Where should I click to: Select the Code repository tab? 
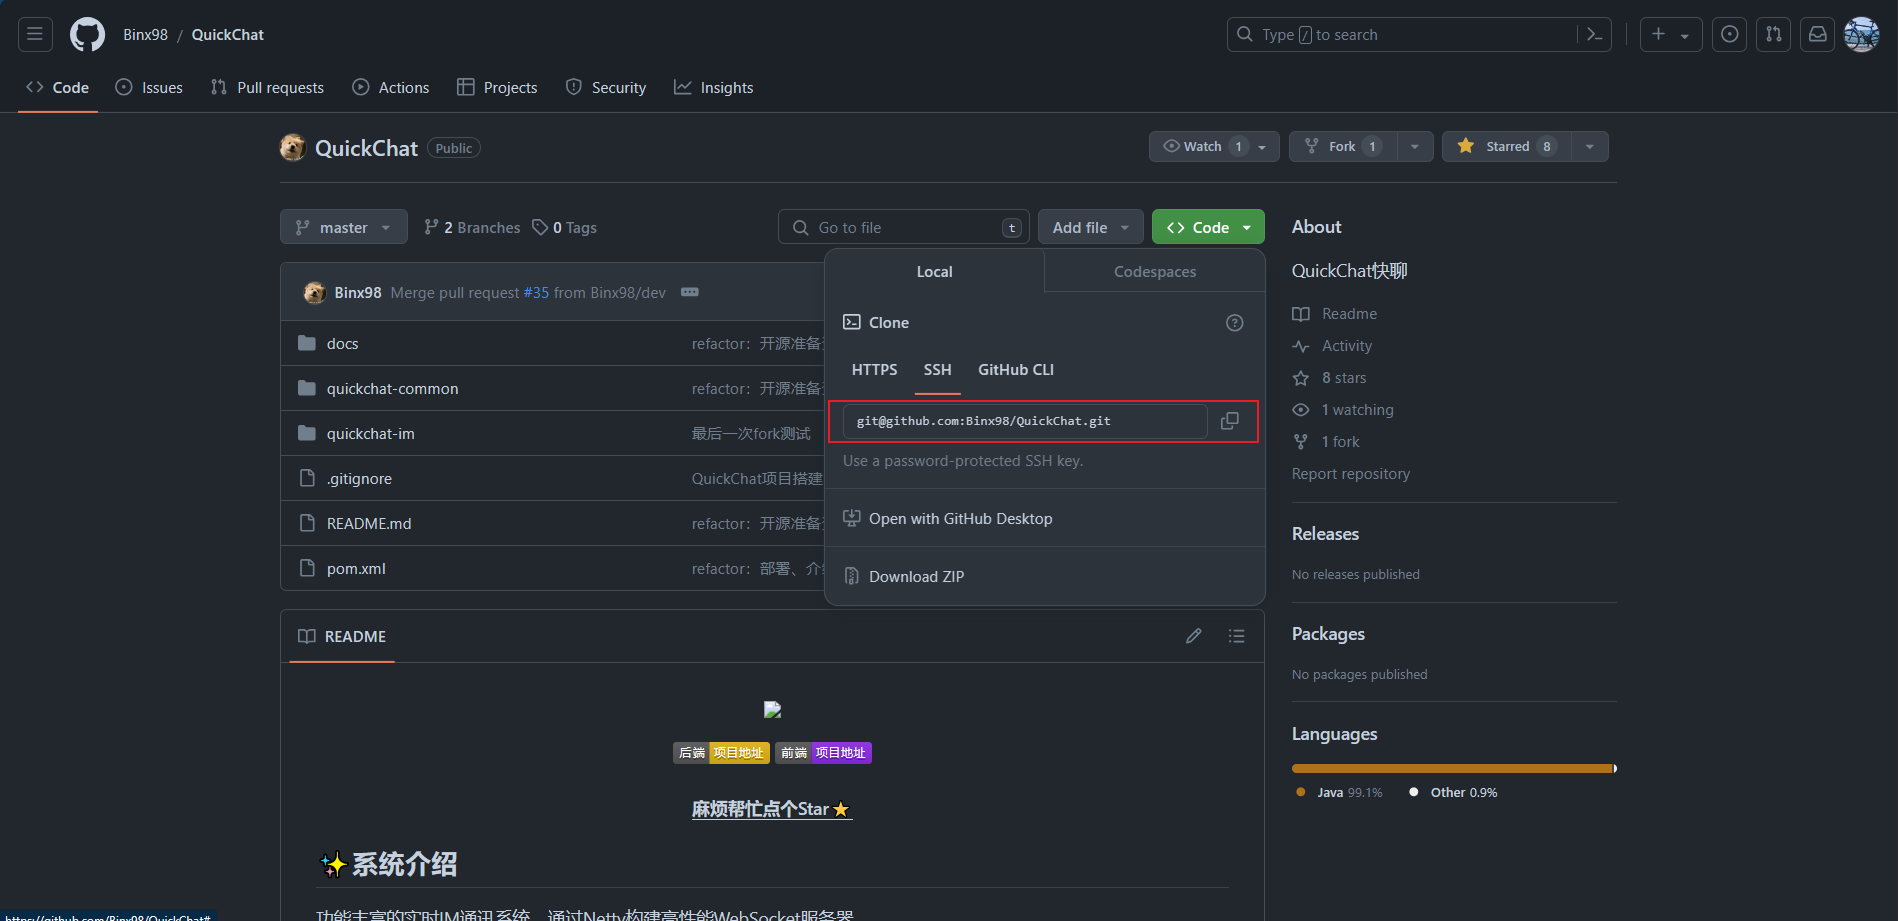pyautogui.click(x=58, y=87)
